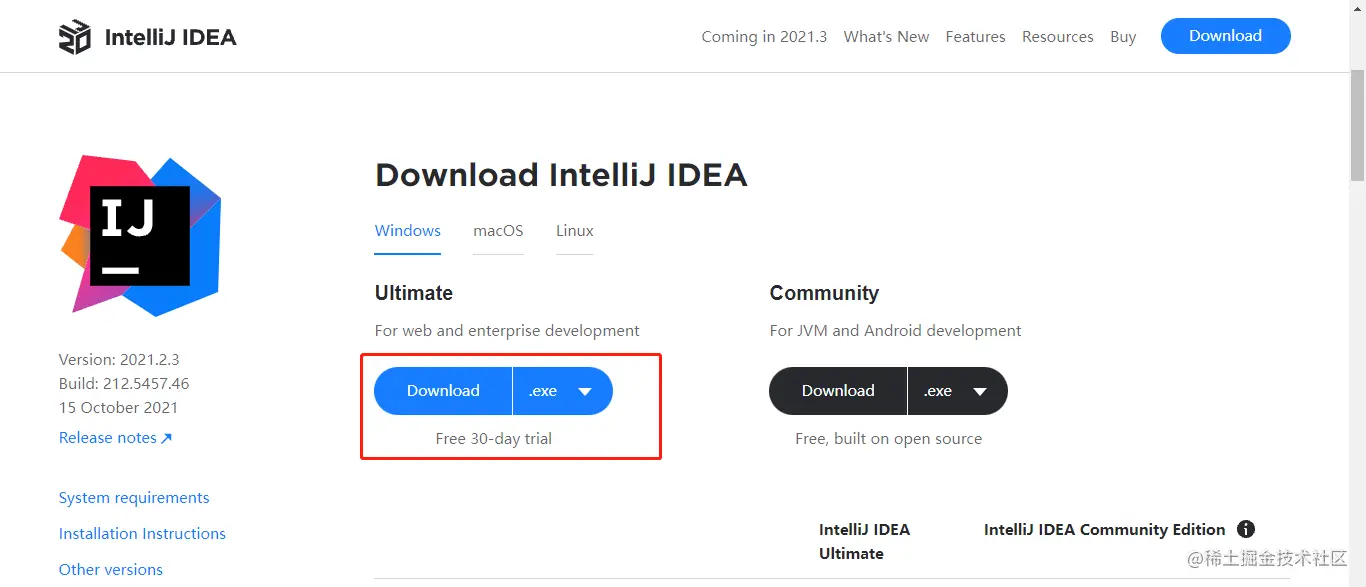Open the Ultimate .exe format dropdown arrow
The image size is (1366, 587).
(x=585, y=391)
